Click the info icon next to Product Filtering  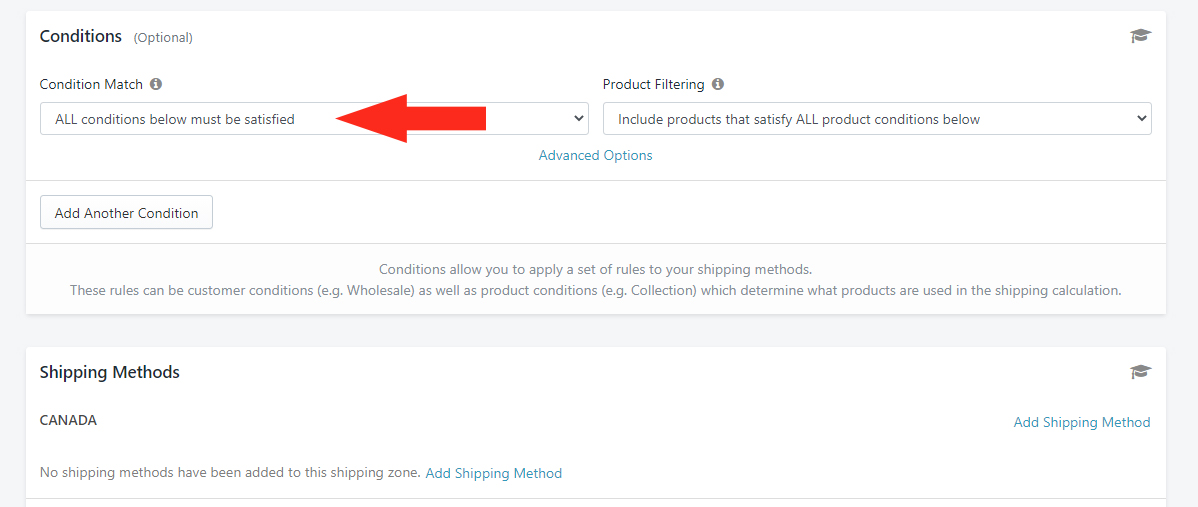pyautogui.click(x=717, y=84)
